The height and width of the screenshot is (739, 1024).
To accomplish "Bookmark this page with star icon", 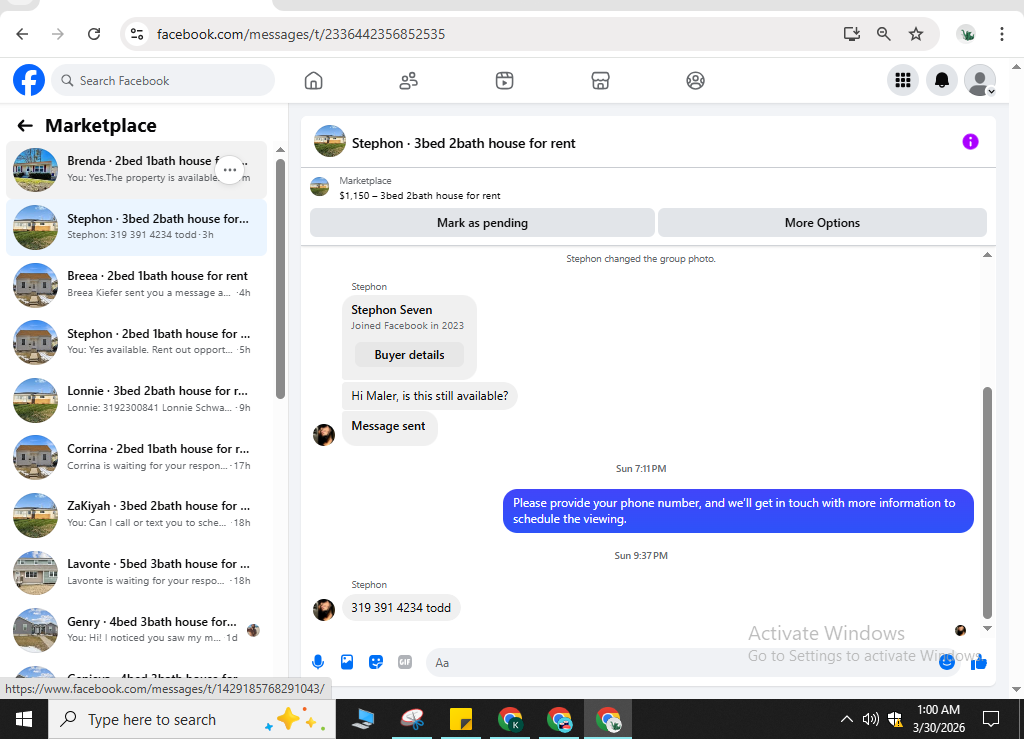I will [916, 34].
